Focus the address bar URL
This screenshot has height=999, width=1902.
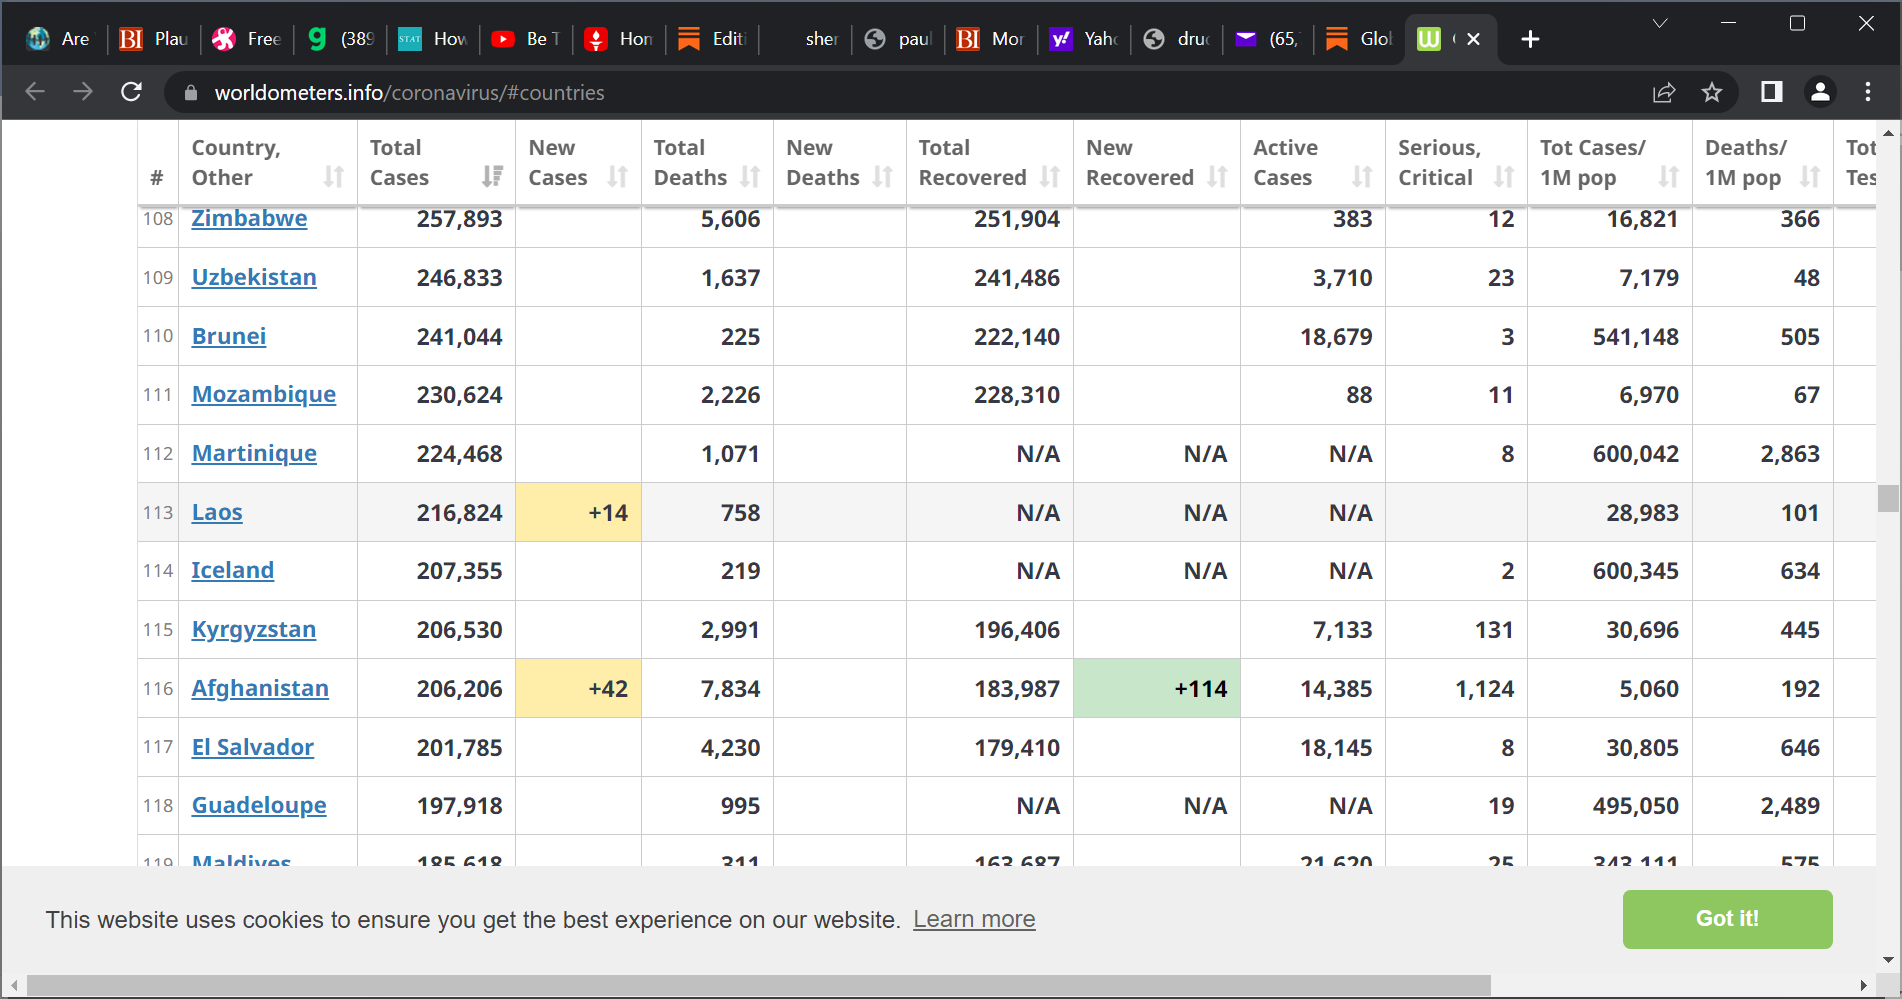(409, 93)
